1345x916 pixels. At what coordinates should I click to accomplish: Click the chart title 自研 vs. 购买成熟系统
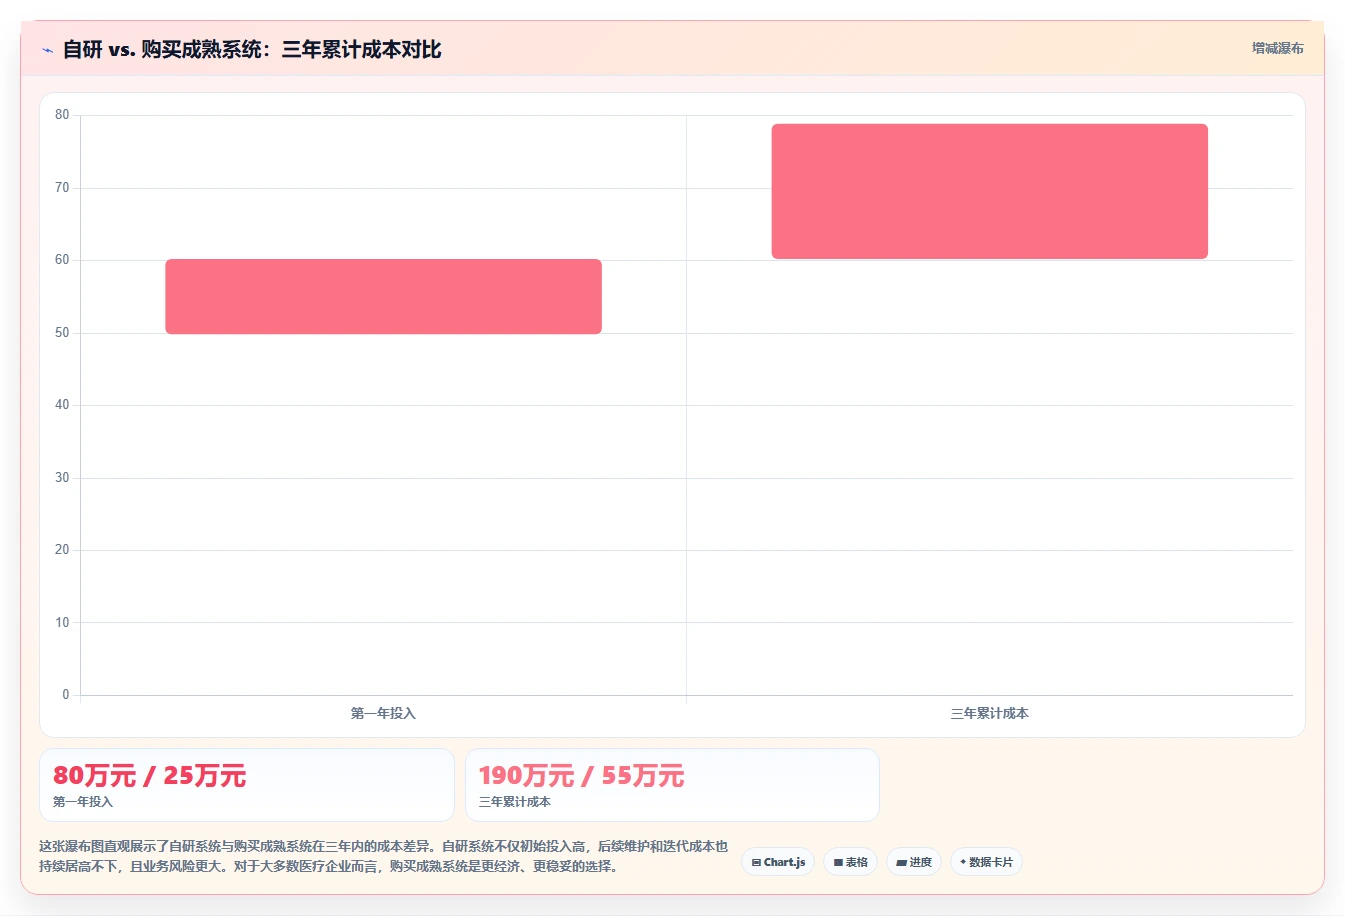pos(252,49)
